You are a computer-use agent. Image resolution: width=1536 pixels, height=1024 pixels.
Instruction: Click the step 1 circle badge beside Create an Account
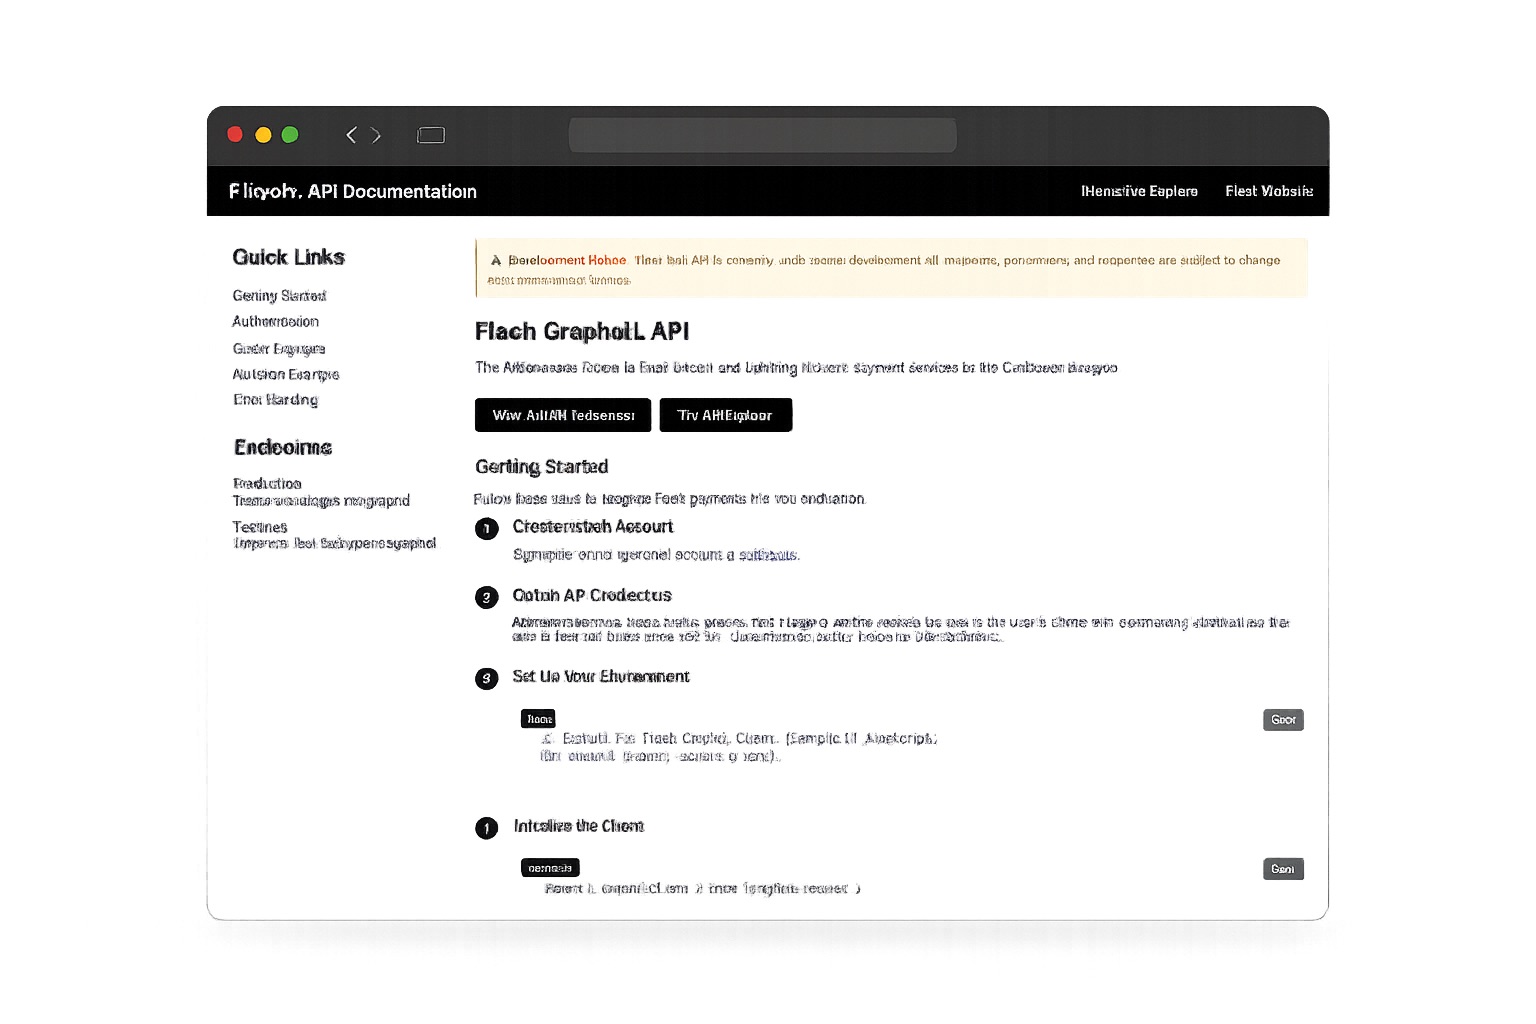[x=487, y=528]
